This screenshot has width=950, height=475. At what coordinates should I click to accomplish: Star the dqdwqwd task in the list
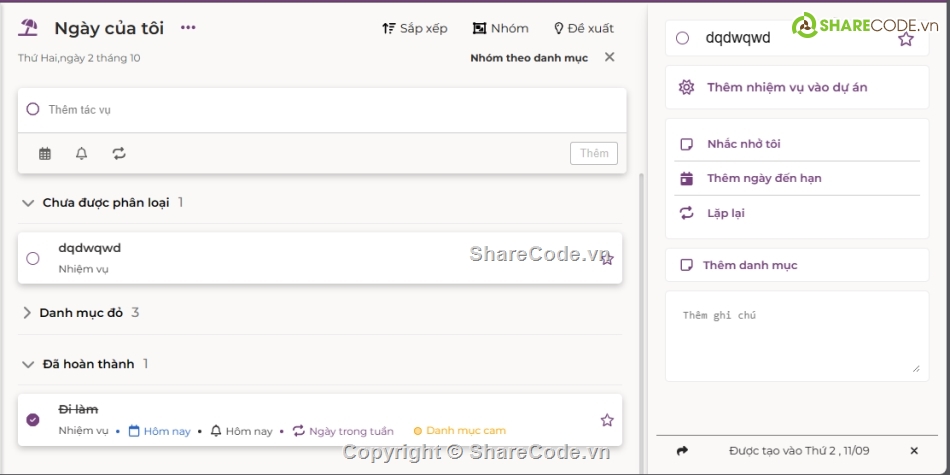tap(606, 258)
